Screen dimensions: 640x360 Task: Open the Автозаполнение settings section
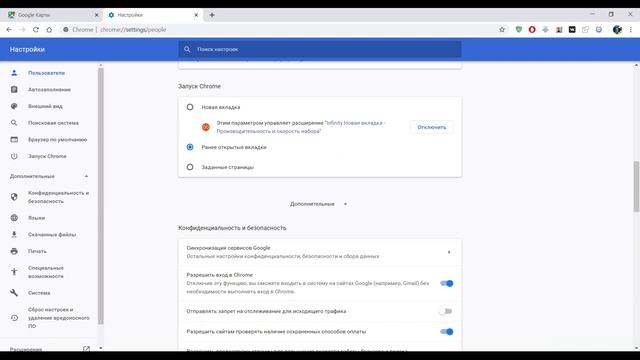49,89
